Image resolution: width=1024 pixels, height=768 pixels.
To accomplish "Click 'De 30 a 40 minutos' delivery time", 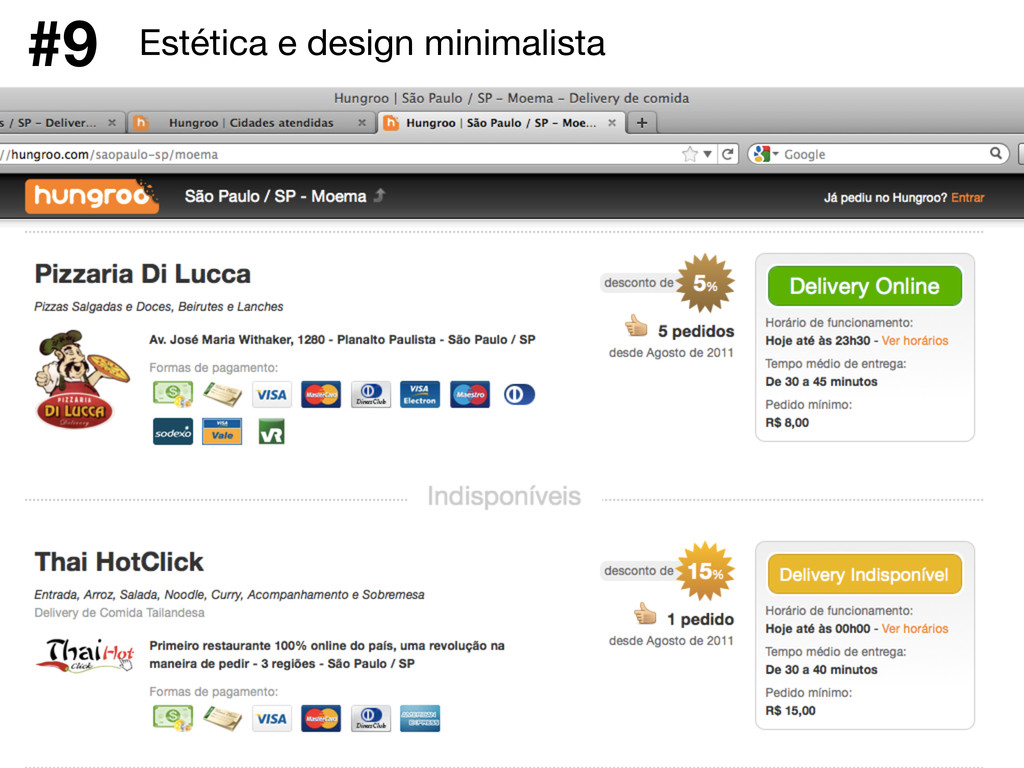I will click(x=822, y=669).
